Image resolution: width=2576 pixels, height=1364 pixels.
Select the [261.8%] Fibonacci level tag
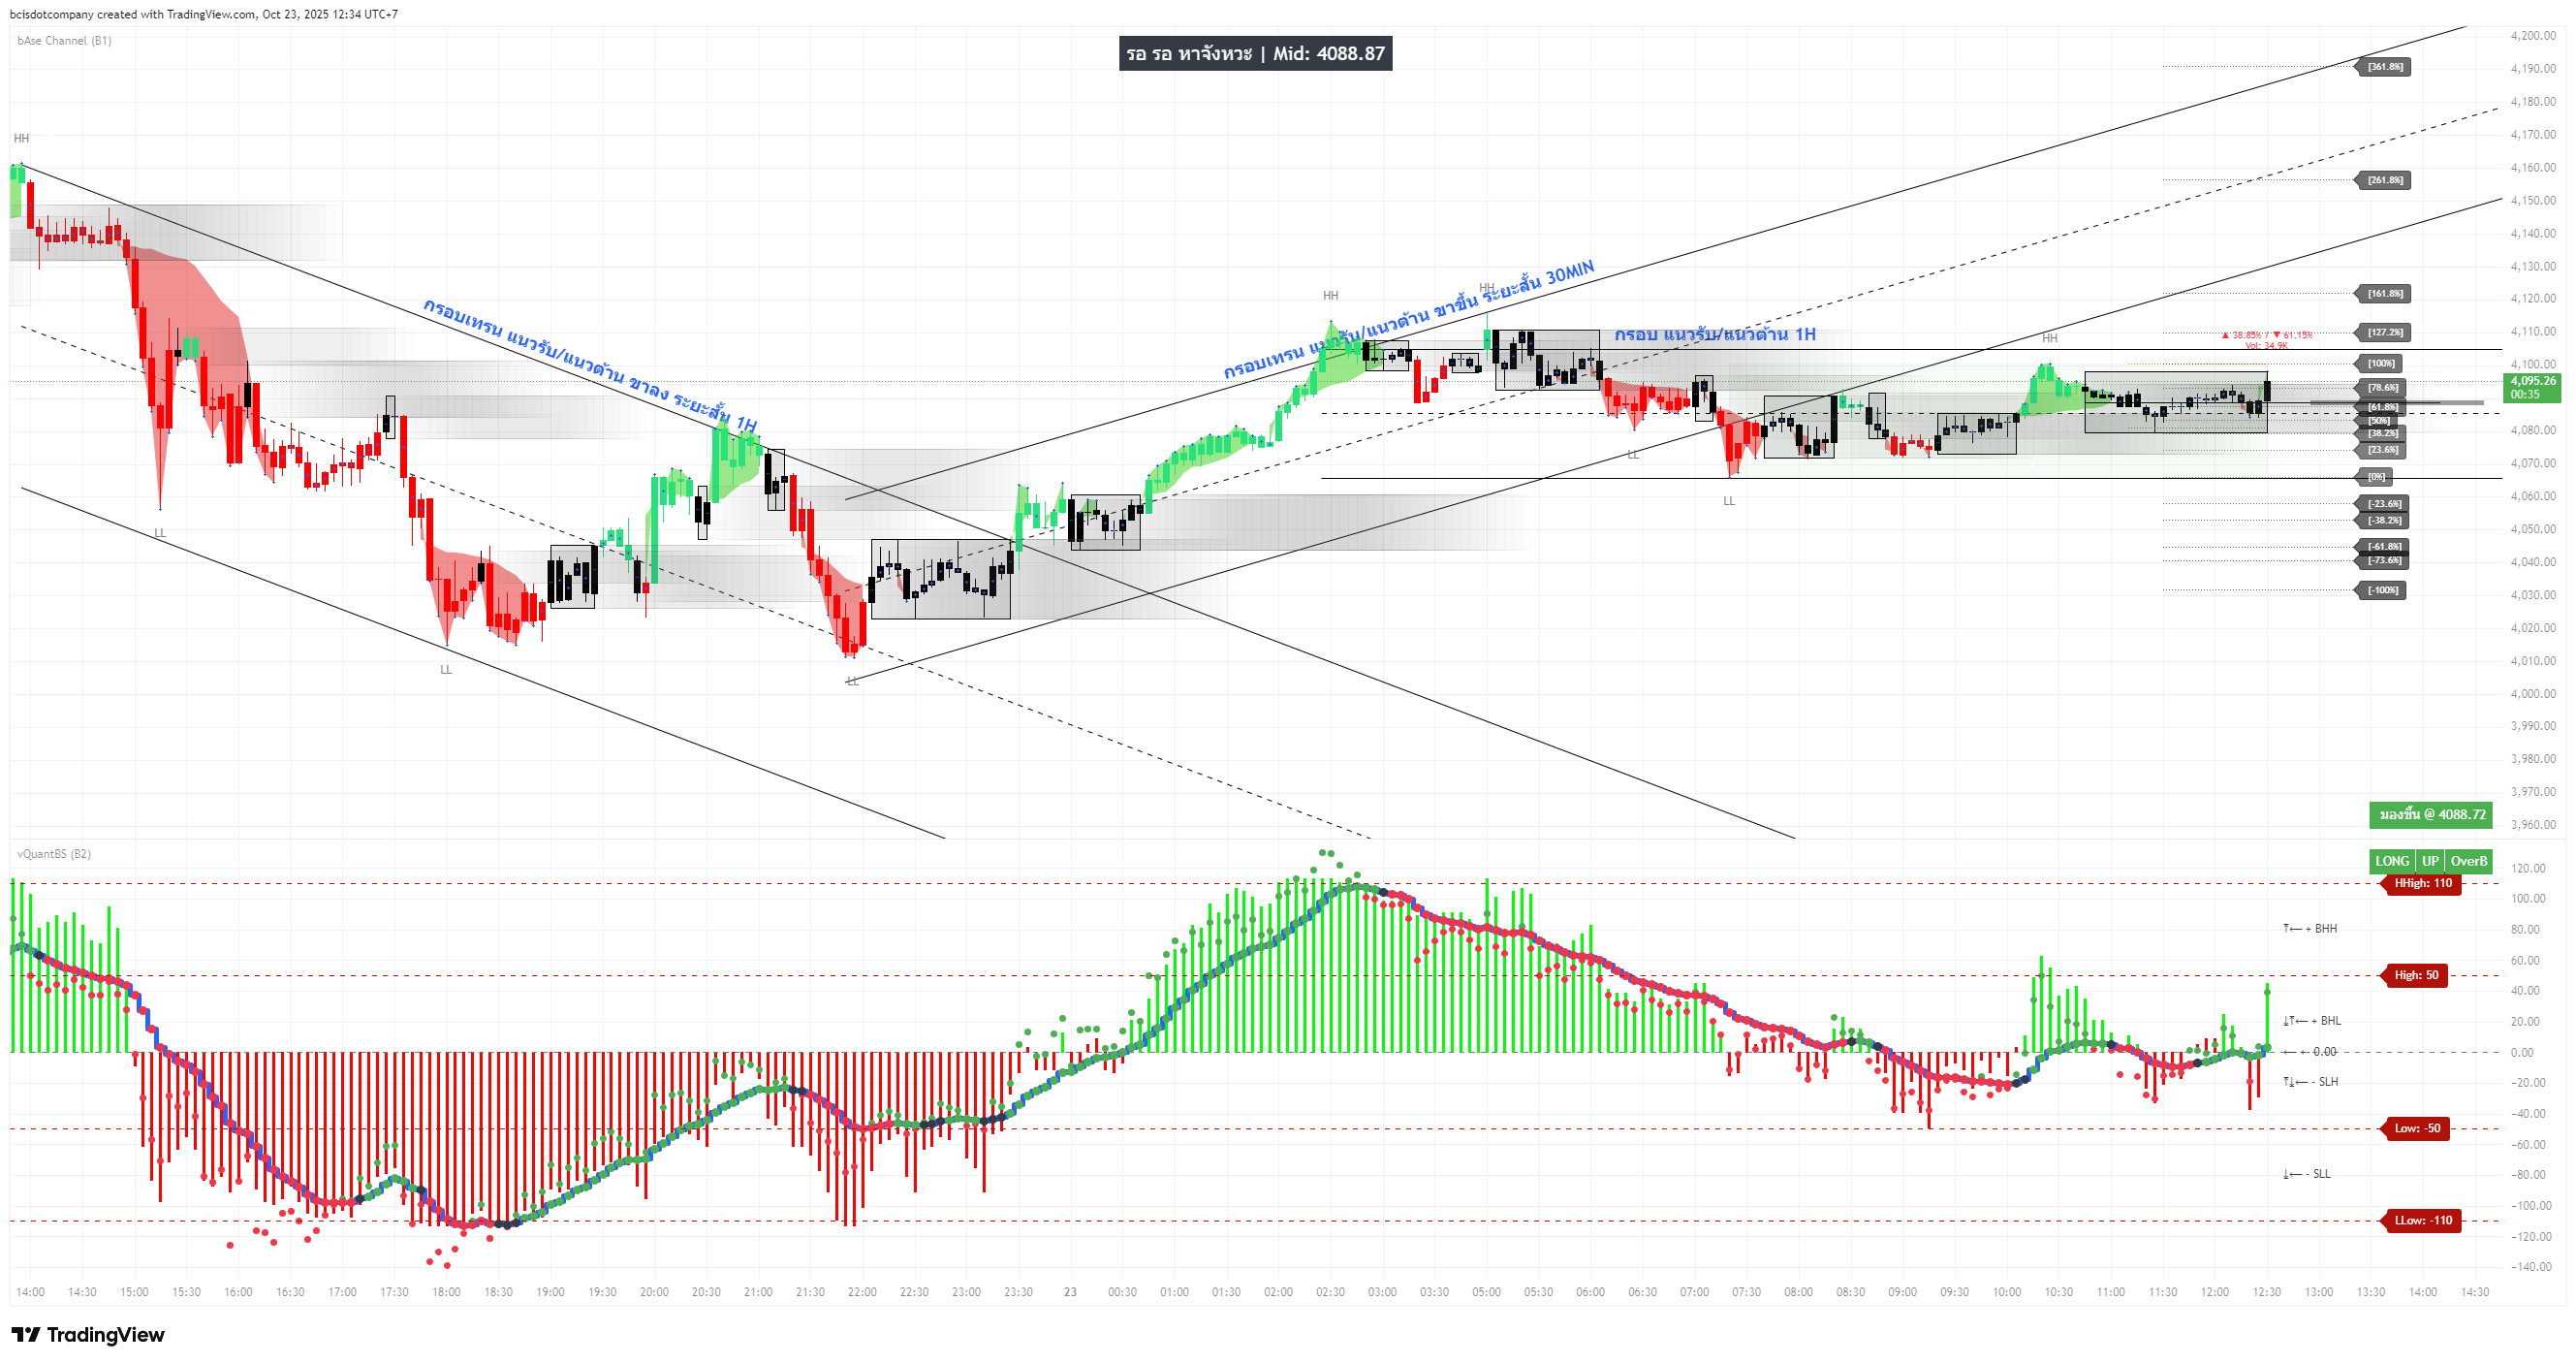tap(2385, 181)
